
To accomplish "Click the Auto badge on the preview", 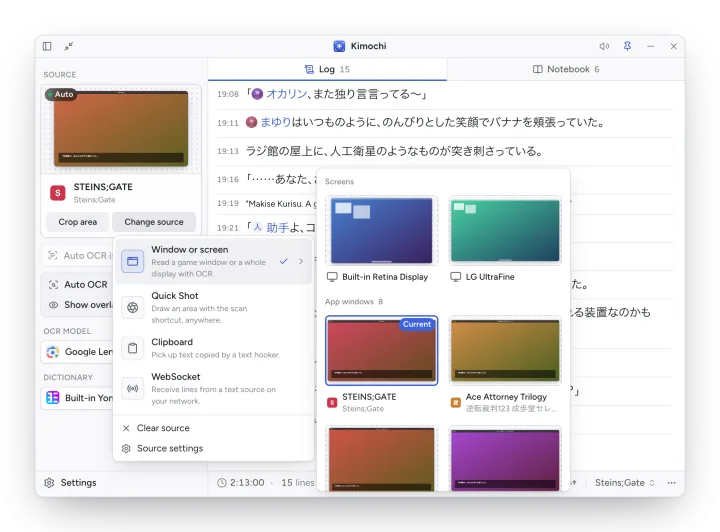I will pyautogui.click(x=60, y=94).
